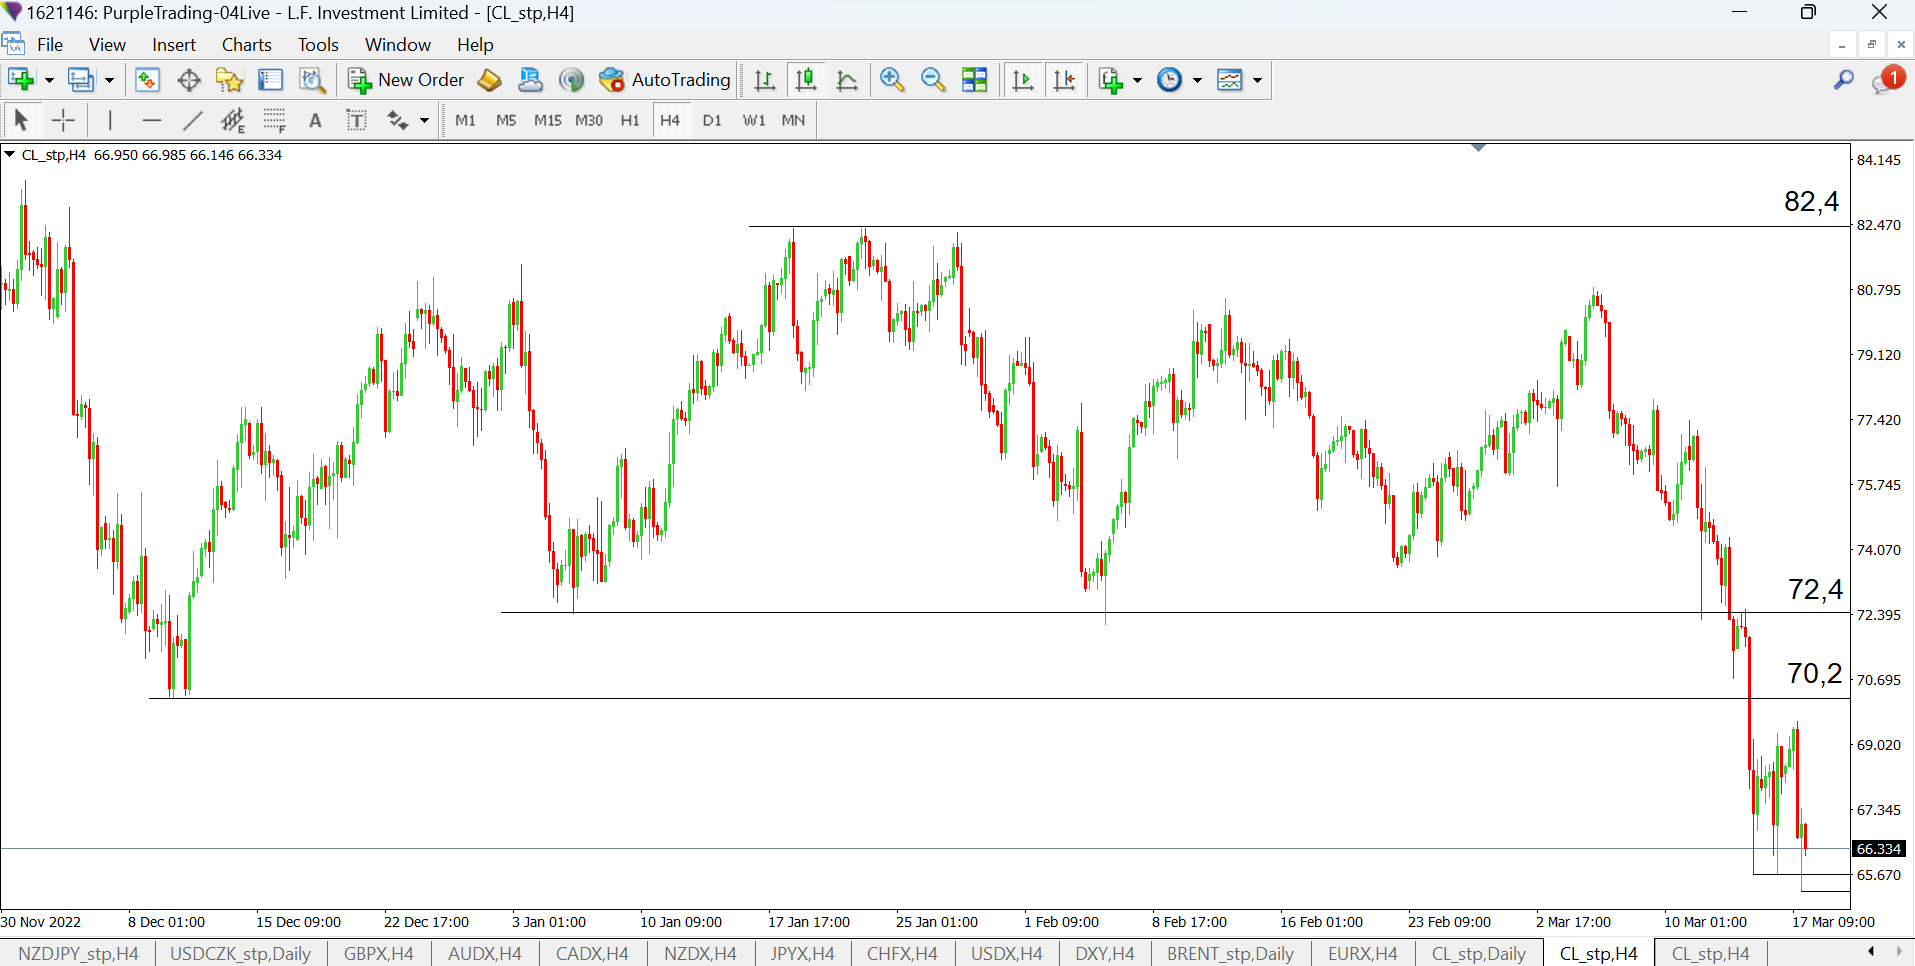The image size is (1915, 966).
Task: Select the Text tool
Action: click(x=315, y=121)
